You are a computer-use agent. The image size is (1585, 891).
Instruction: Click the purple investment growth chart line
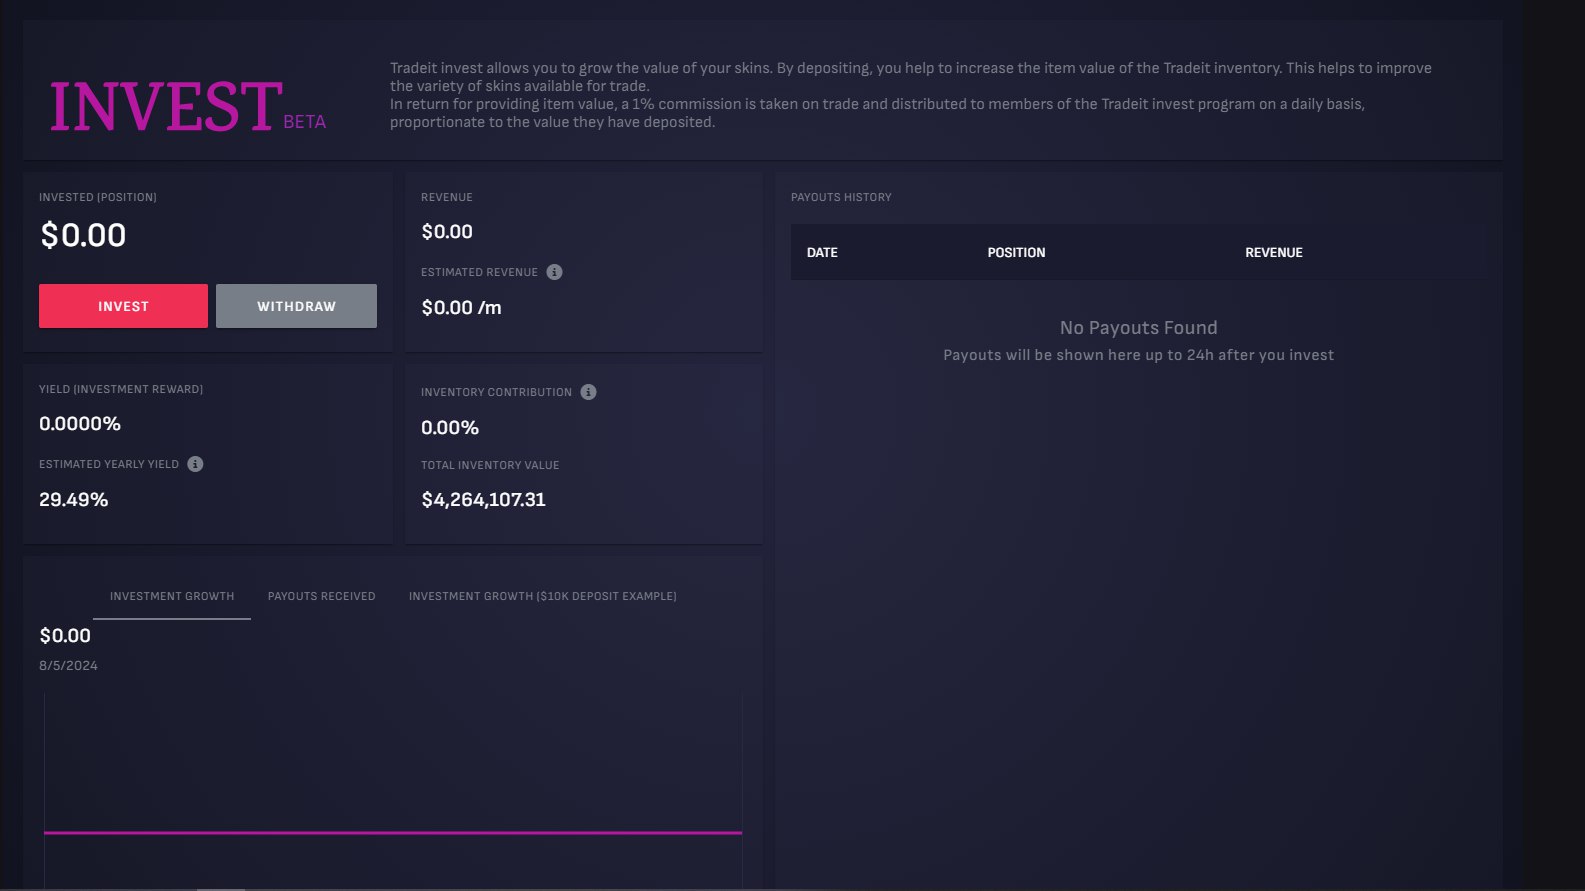coord(393,832)
